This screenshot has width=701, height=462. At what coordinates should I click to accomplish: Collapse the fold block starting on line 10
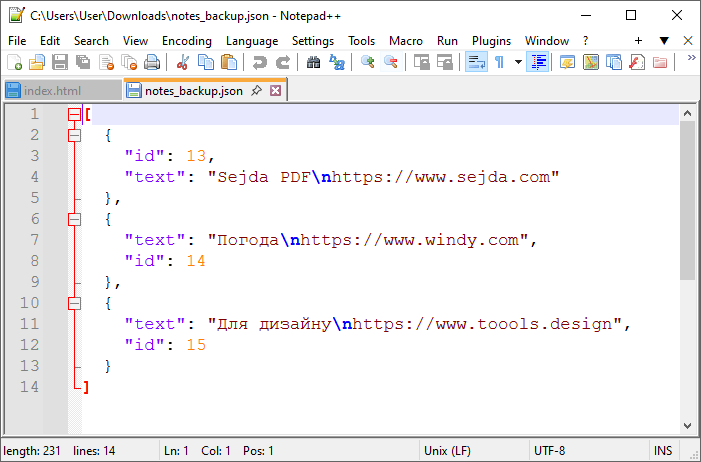(x=74, y=304)
